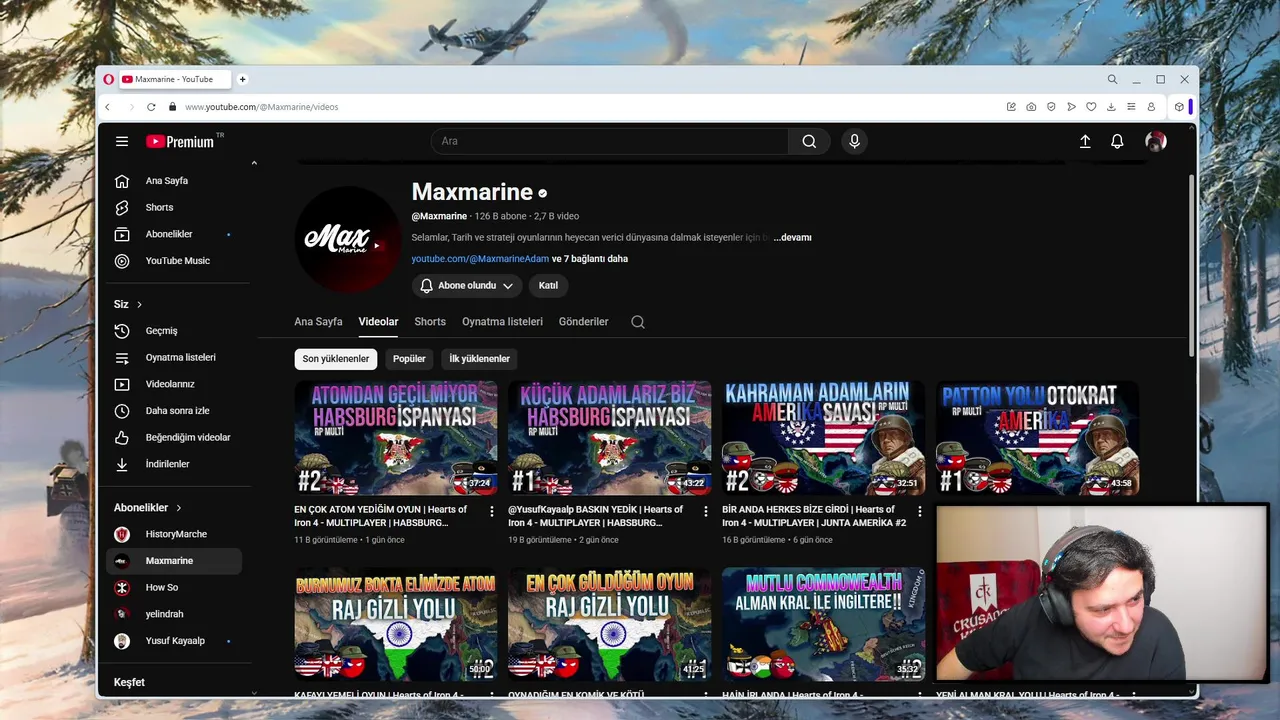
Task: Open Opera snapshot camera tool
Action: pos(1031,107)
